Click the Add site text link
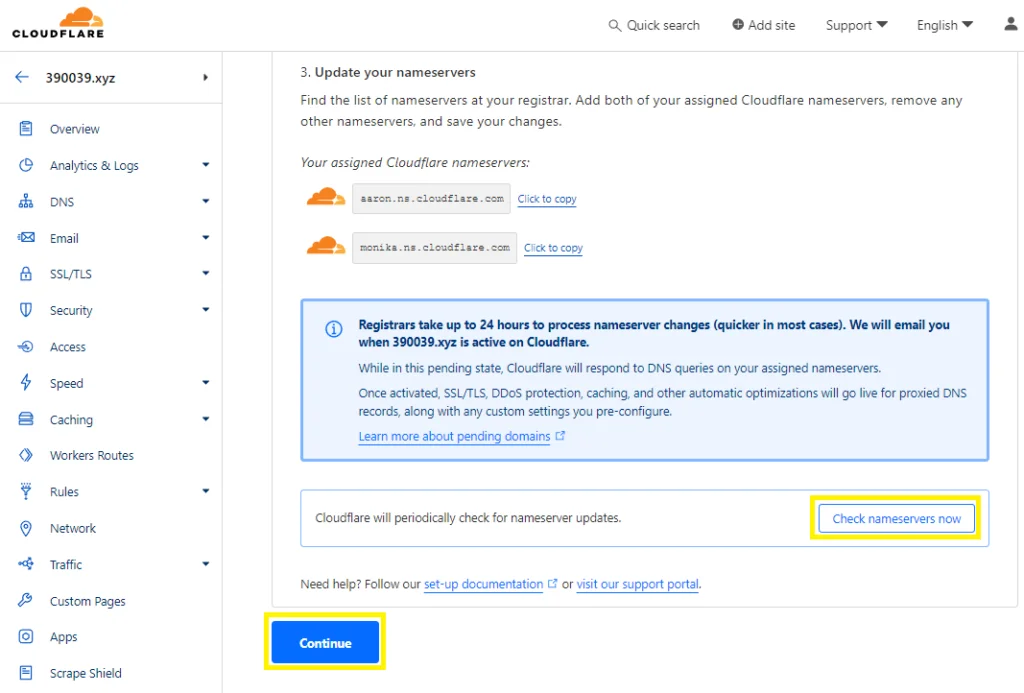Screen dimensions: 1024x693 tap(771, 25)
